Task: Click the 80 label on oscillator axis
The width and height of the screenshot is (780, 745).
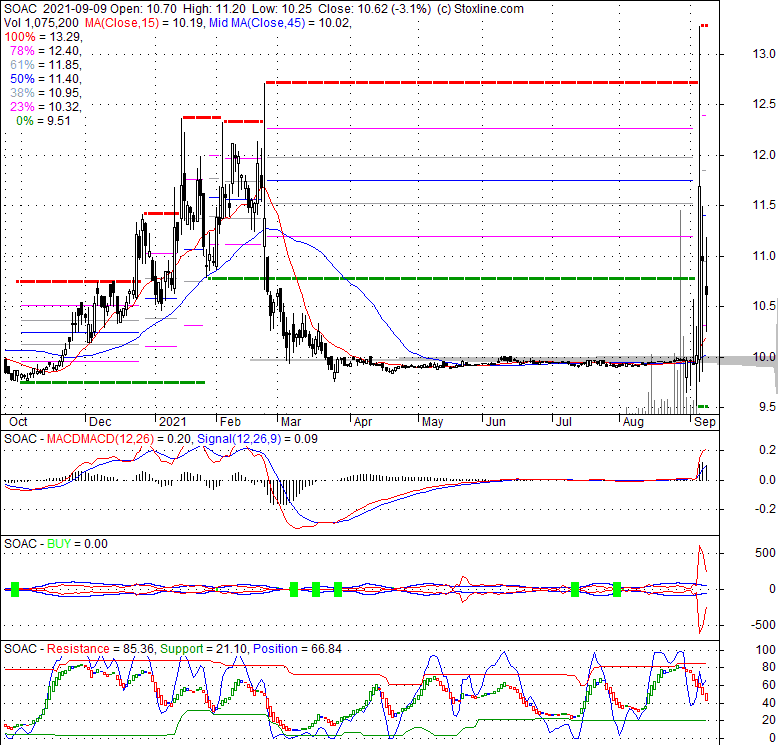Action: point(769,667)
